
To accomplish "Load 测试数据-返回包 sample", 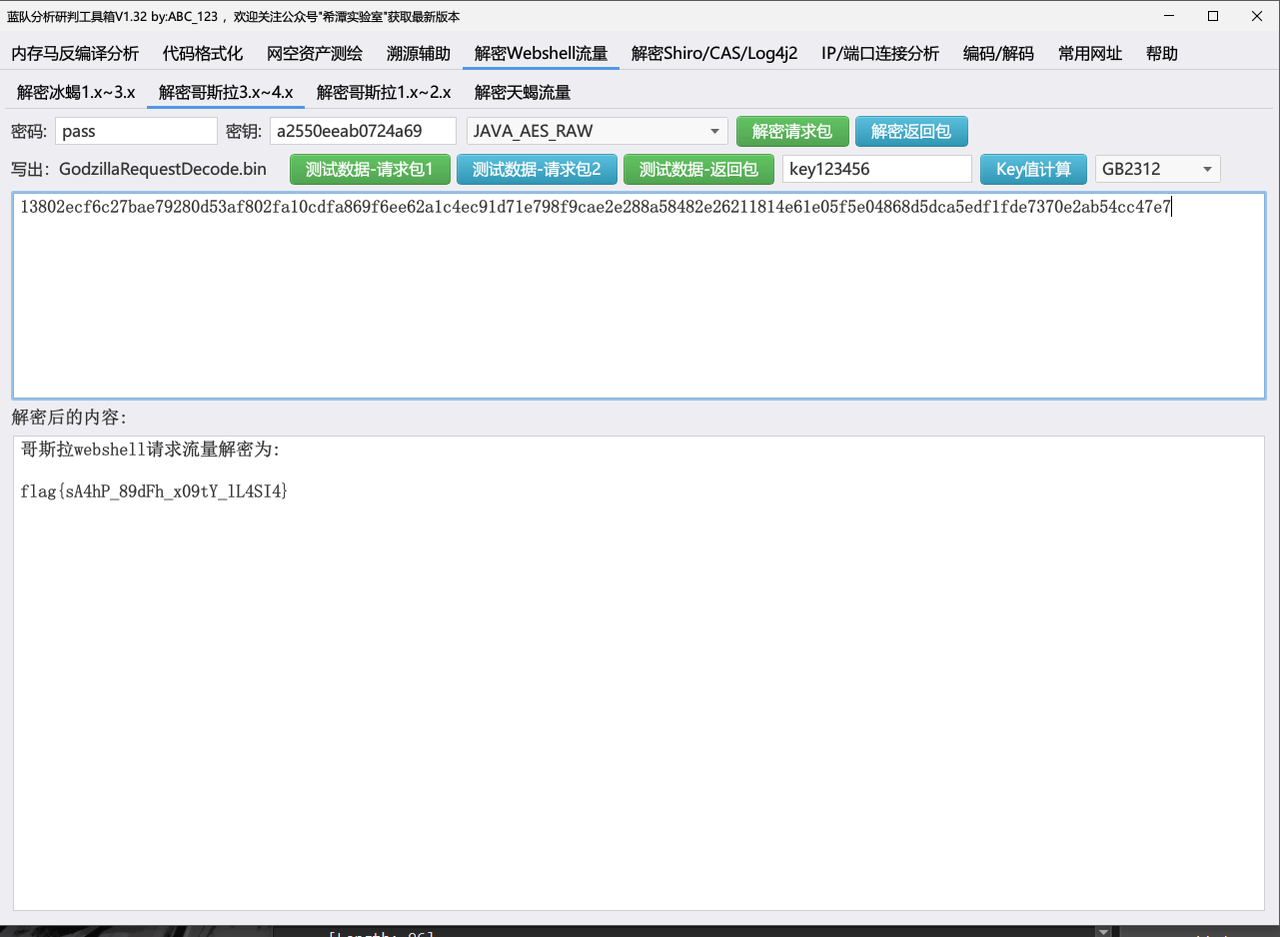I will point(699,169).
